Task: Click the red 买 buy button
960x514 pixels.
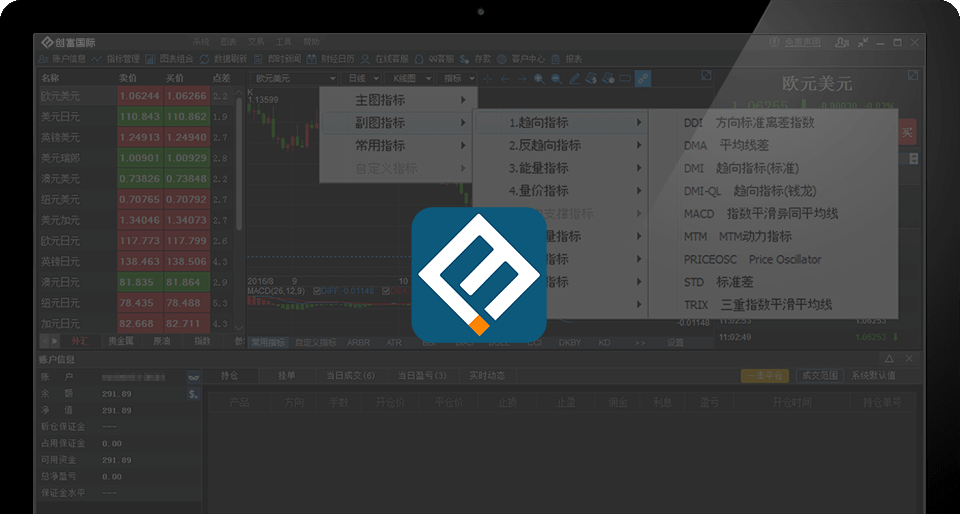Action: click(907, 132)
